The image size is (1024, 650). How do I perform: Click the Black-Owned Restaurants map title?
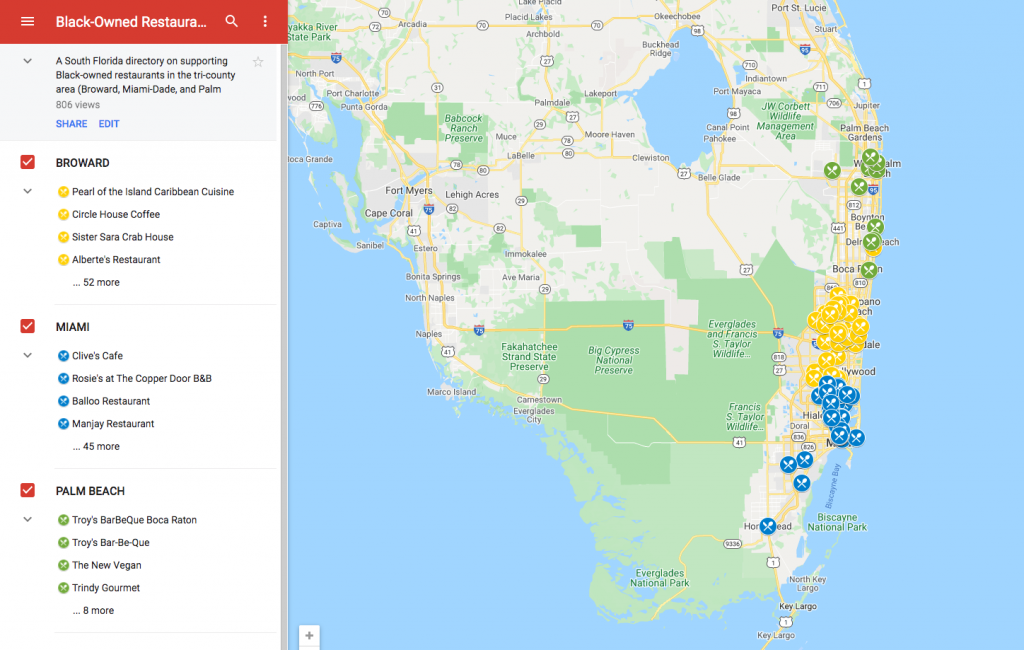coord(131,22)
